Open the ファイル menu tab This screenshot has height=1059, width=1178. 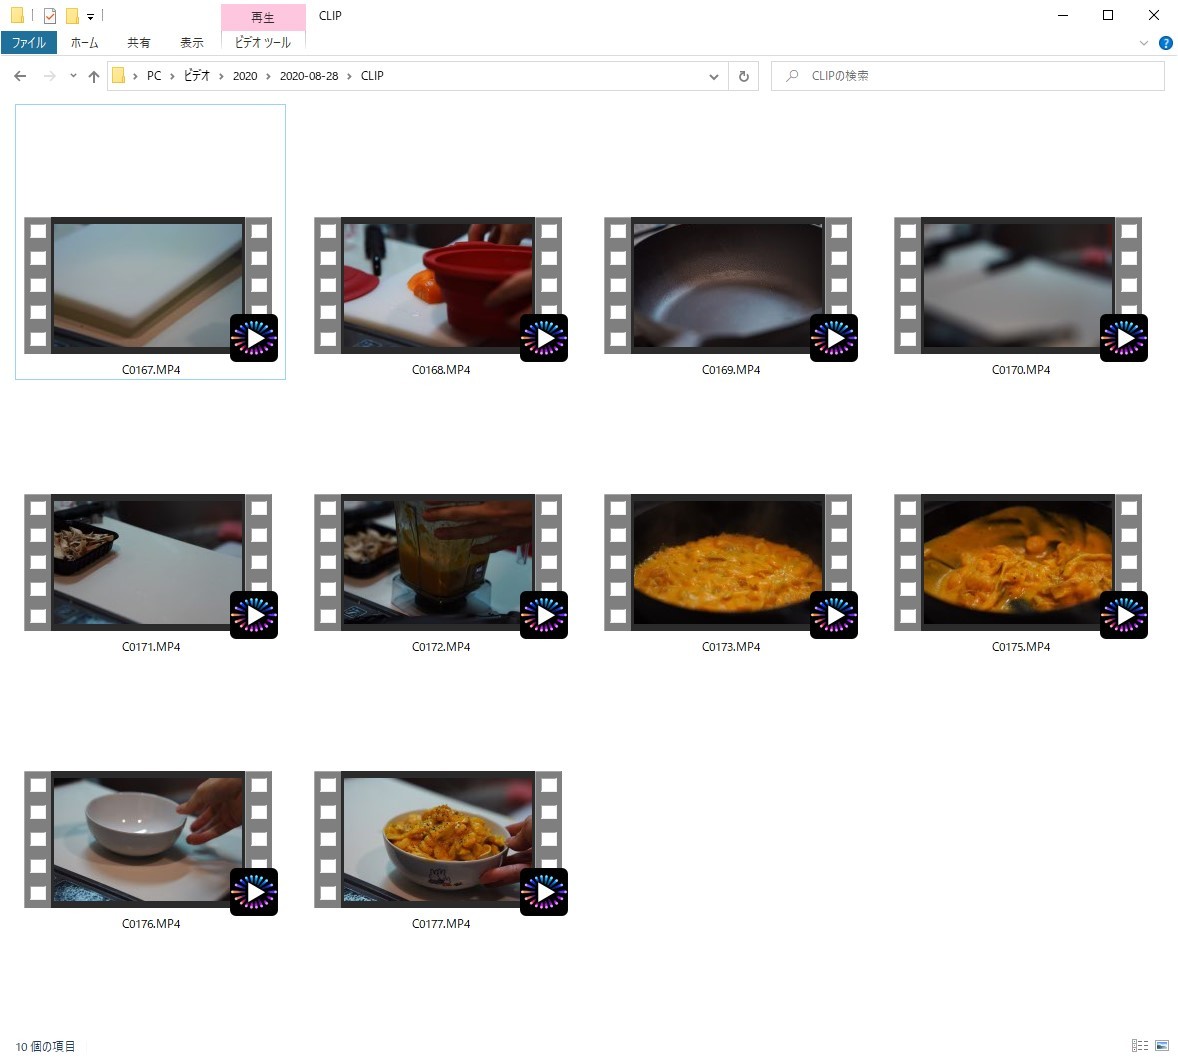29,42
